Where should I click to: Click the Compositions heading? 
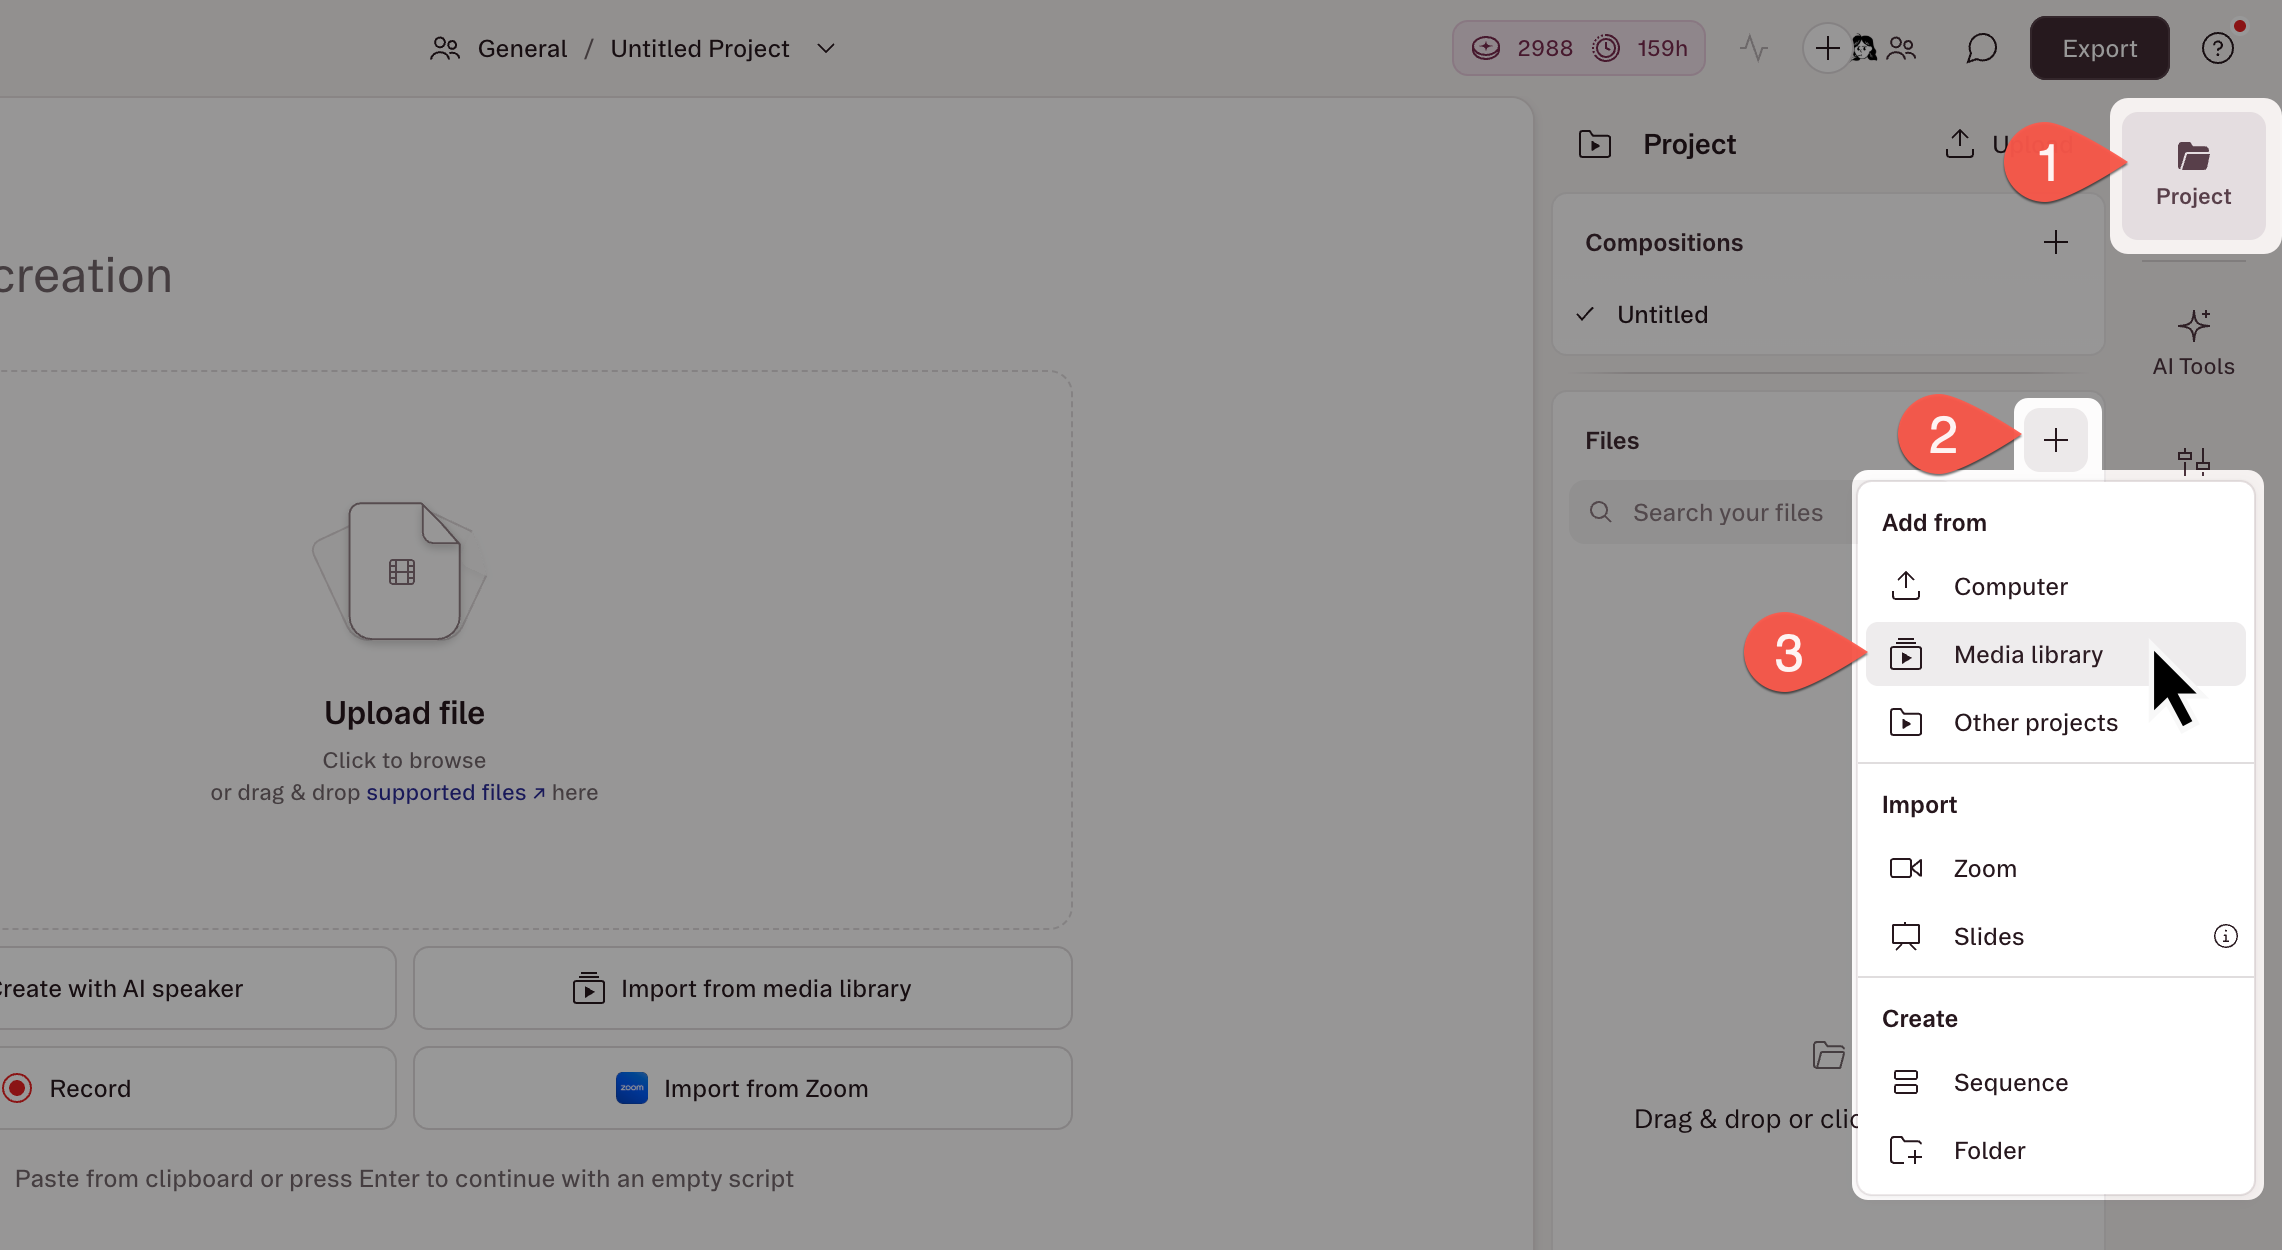(1663, 242)
